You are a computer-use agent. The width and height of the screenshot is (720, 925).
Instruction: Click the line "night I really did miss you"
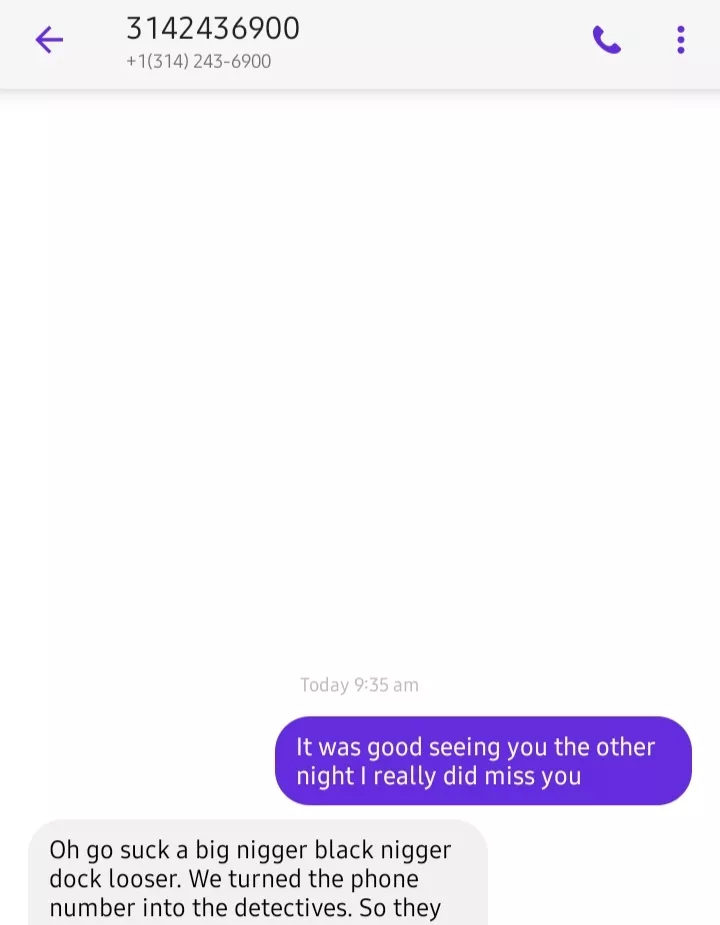pos(438,776)
